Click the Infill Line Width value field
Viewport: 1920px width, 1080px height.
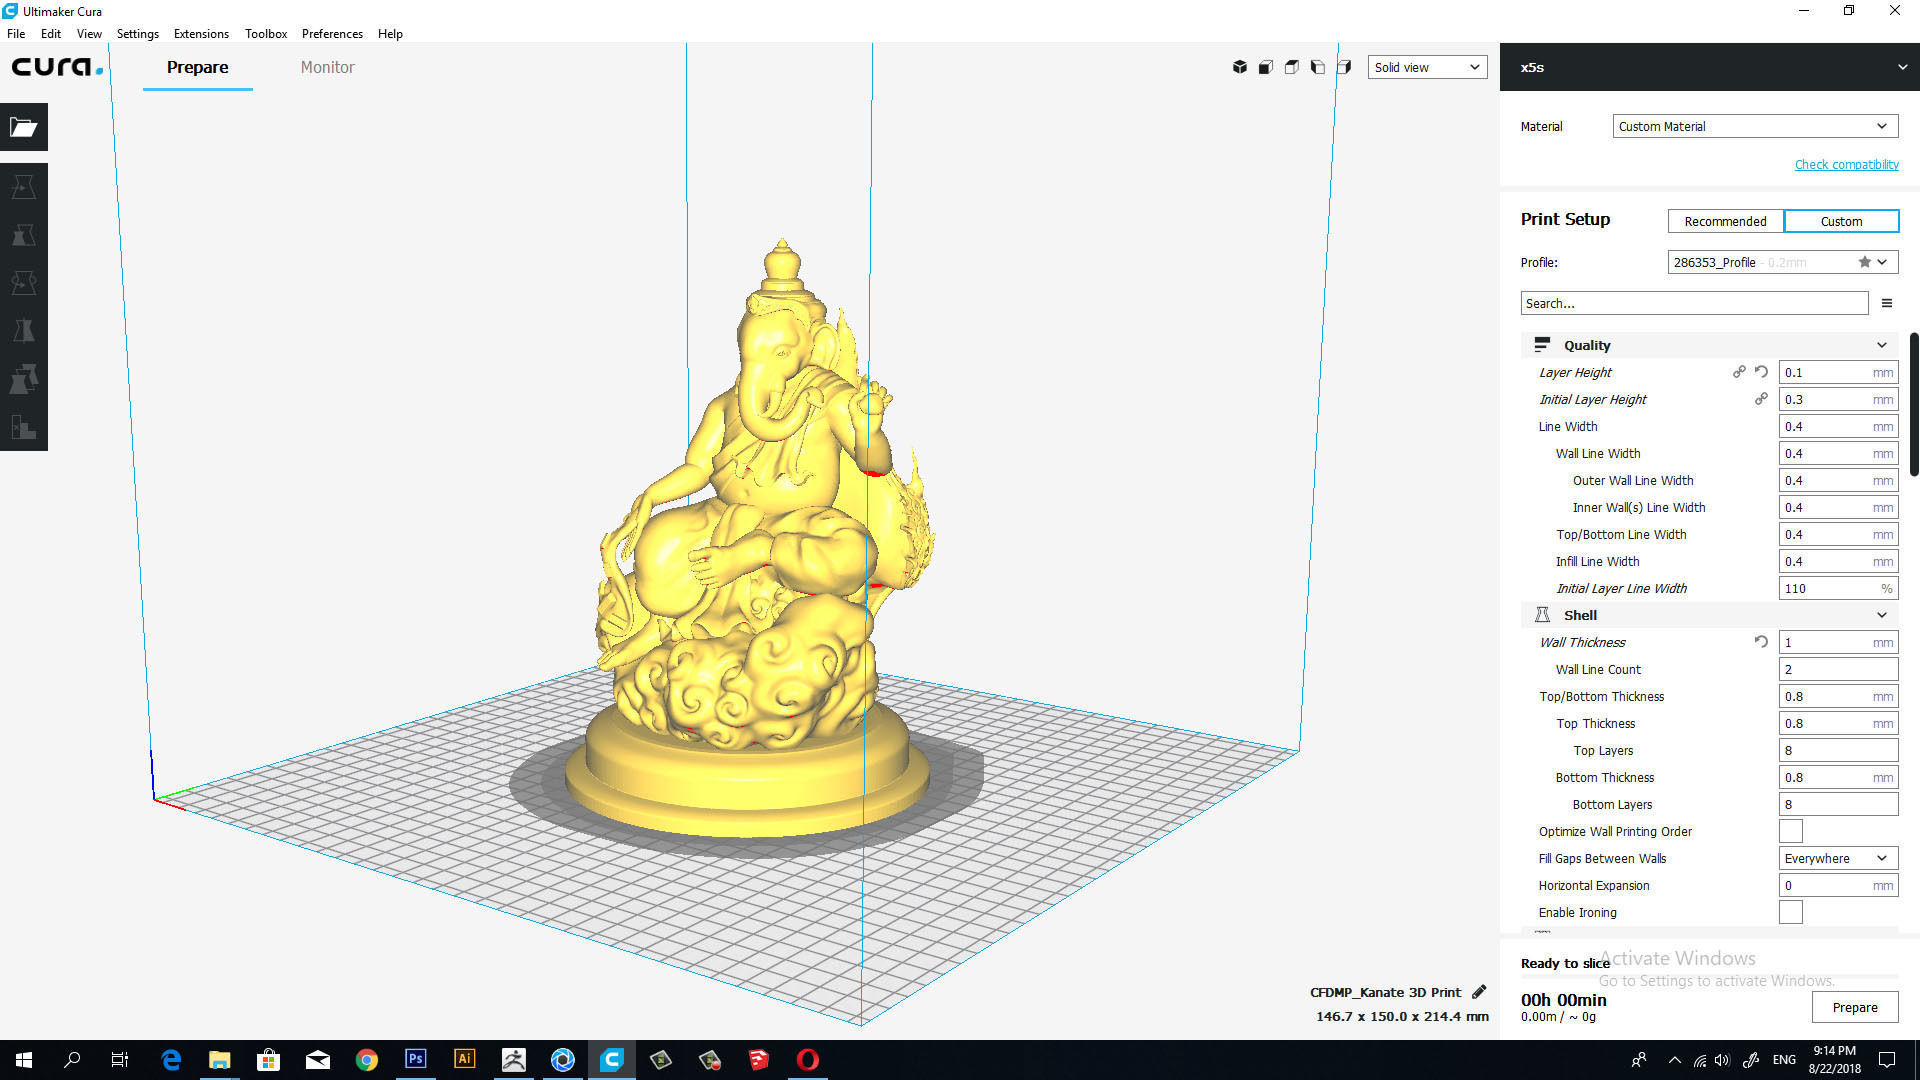point(1838,561)
